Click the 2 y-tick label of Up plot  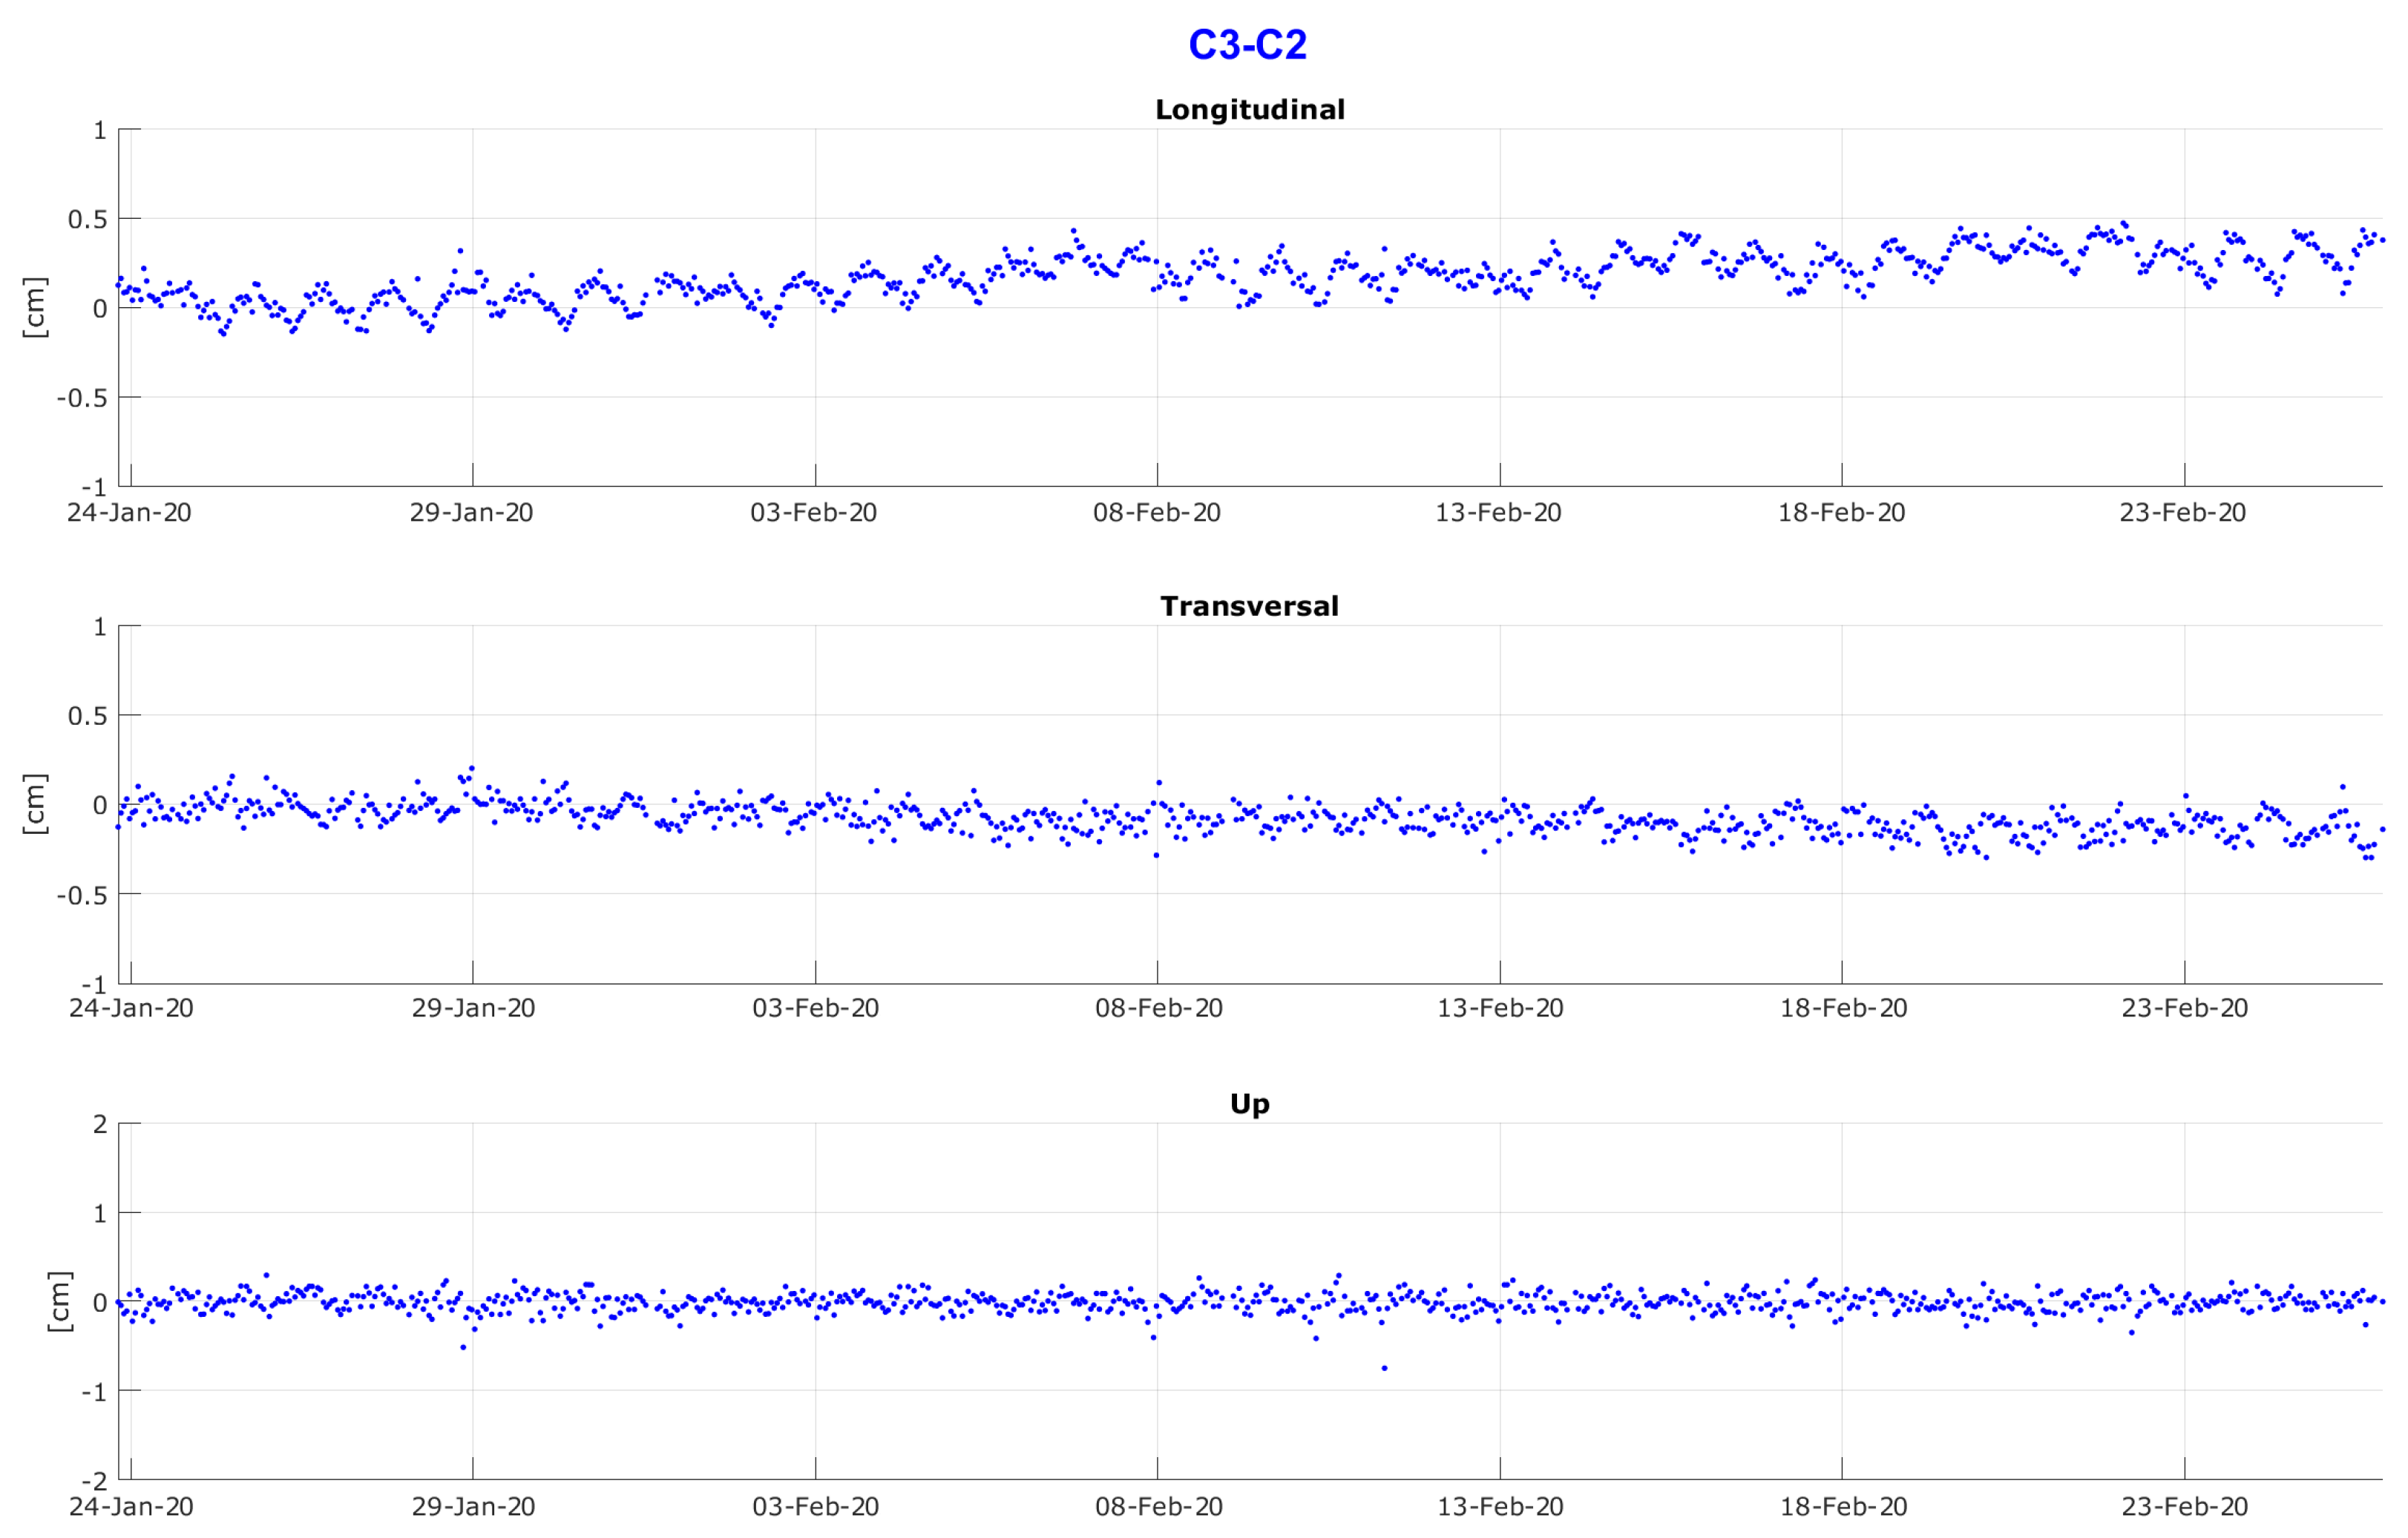[x=99, y=1124]
